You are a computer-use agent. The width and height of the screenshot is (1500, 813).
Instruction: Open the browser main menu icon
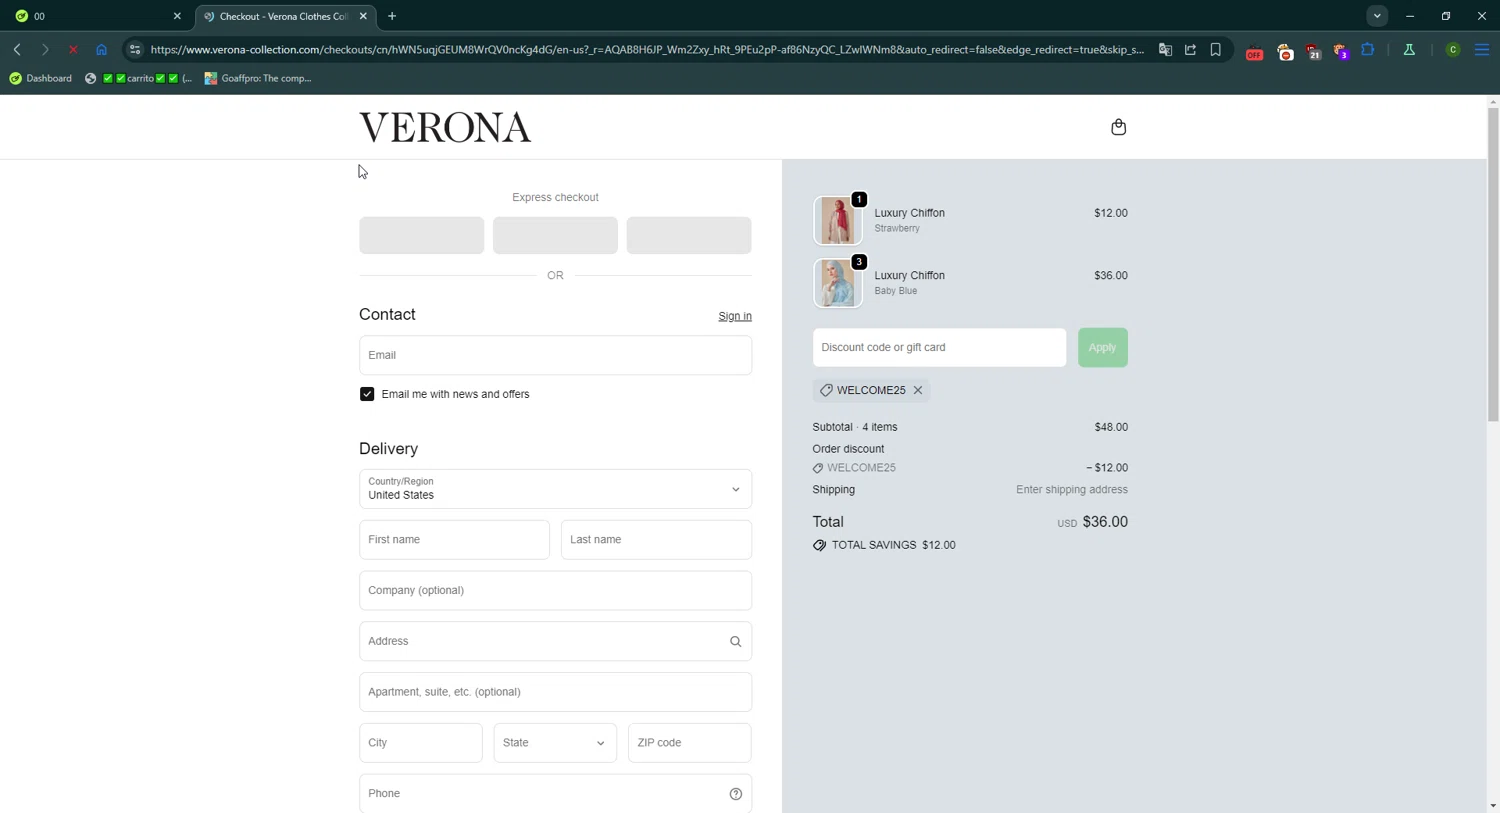click(1482, 49)
